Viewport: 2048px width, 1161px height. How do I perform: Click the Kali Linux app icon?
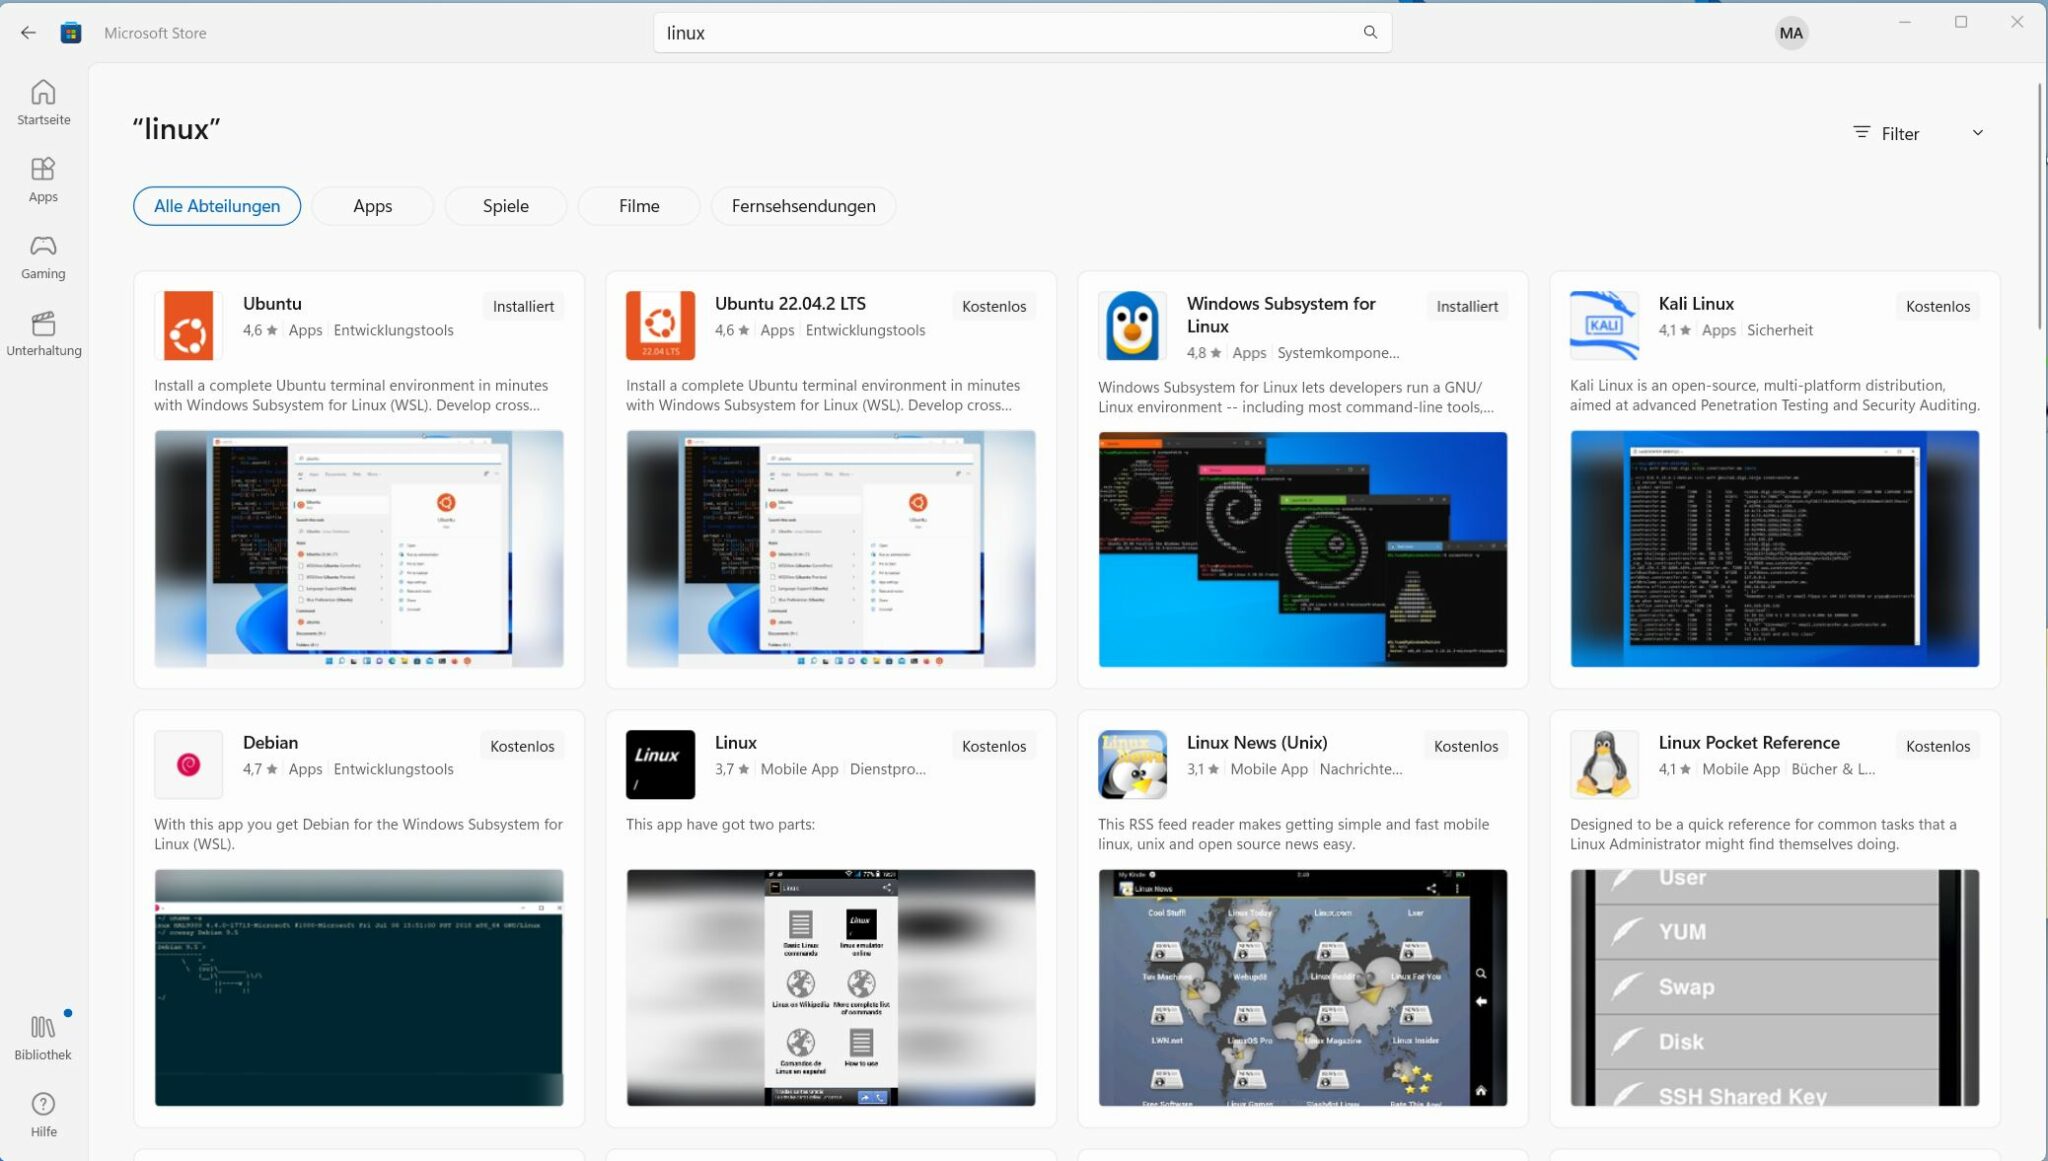coord(1604,324)
